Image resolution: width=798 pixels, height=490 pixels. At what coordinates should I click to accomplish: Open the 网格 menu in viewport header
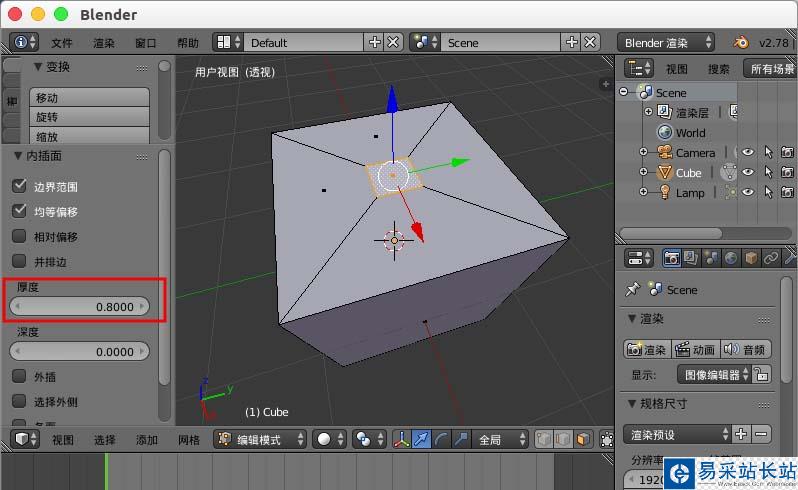pyautogui.click(x=189, y=440)
